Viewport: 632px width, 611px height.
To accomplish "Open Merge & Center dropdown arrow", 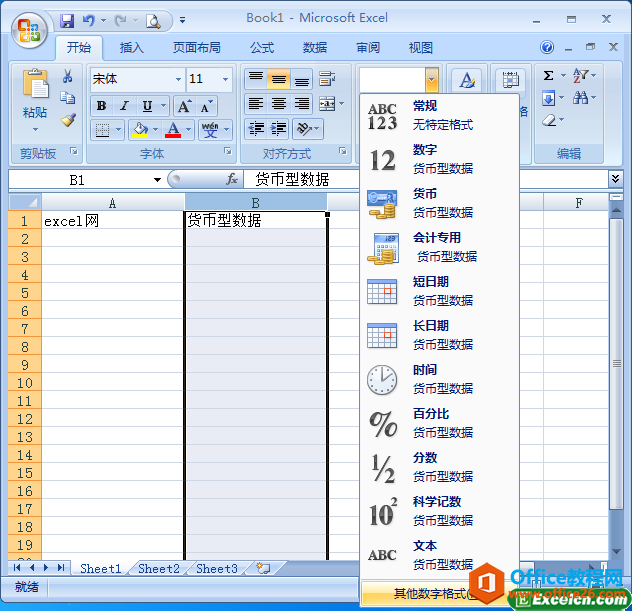I will [342, 104].
